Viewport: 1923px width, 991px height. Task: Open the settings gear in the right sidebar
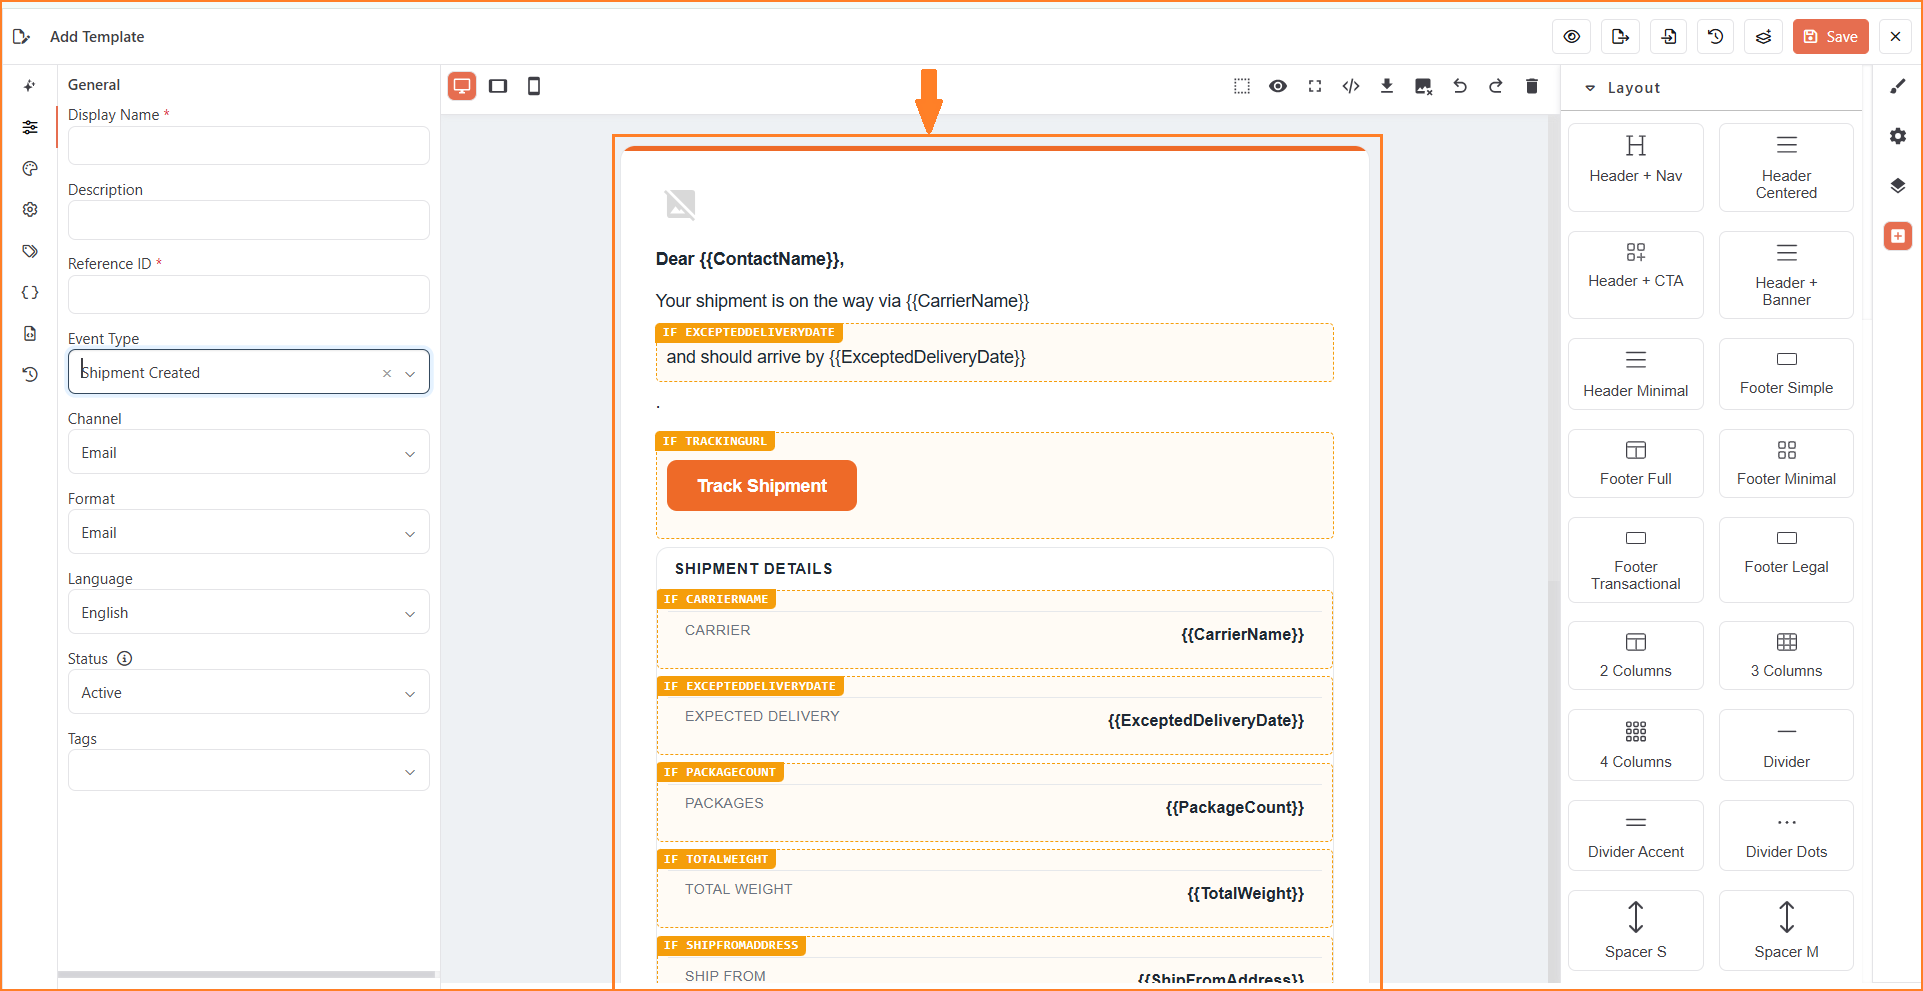pos(1898,136)
